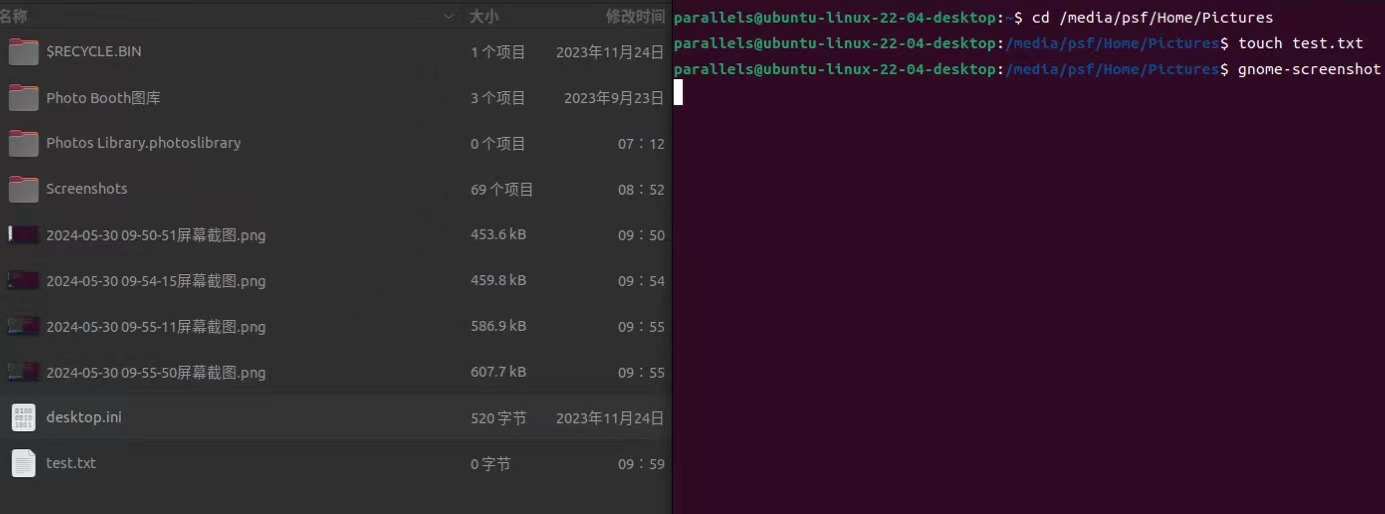Screen dimensions: 1385x514
Task: Select the $RECYCLE.BIN file name
Action: pos(94,51)
